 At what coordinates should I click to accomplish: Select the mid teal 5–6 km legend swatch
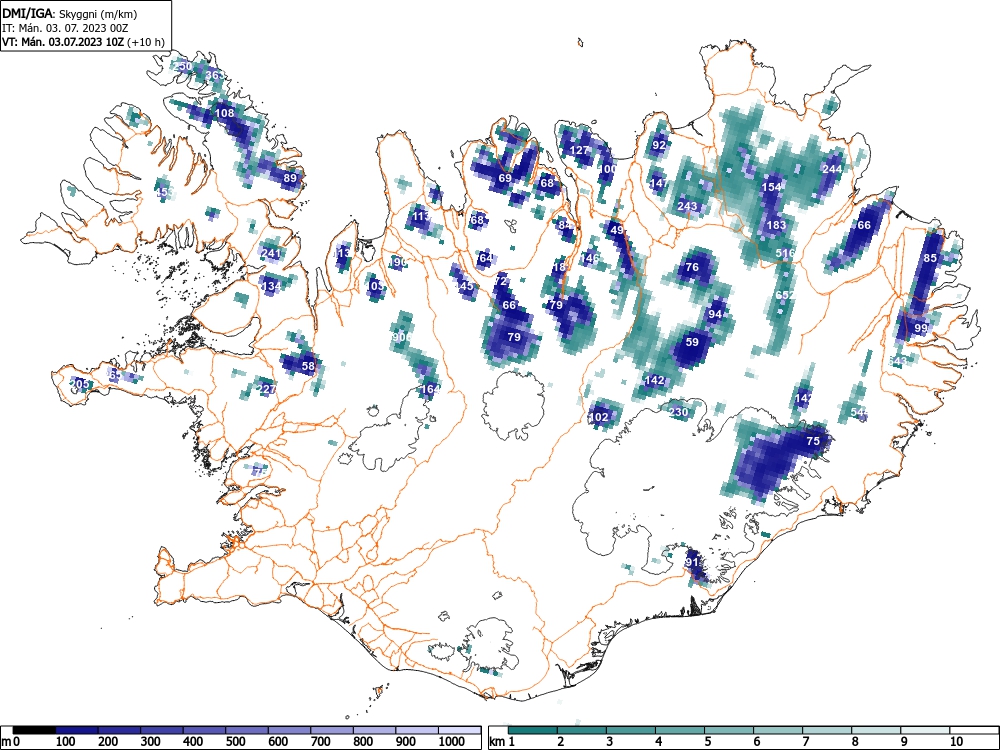click(729, 730)
